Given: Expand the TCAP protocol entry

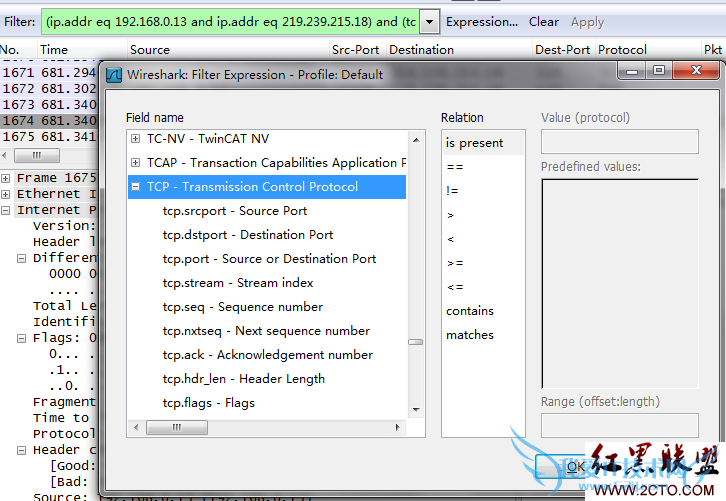Looking at the screenshot, I should click(x=135, y=163).
